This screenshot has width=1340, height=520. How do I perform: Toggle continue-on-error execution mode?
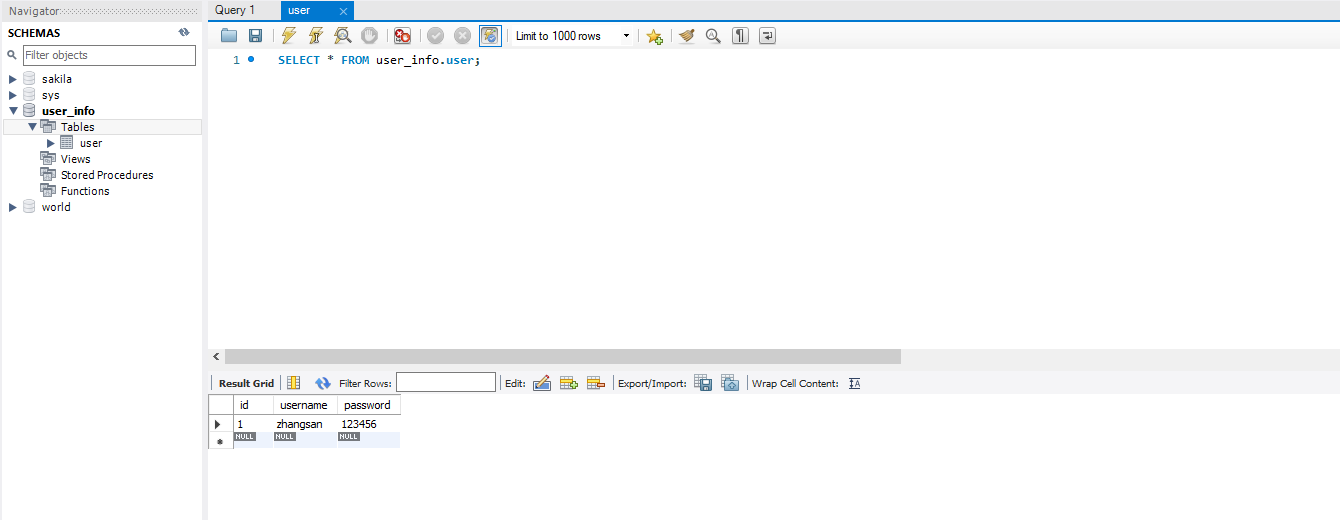click(402, 36)
